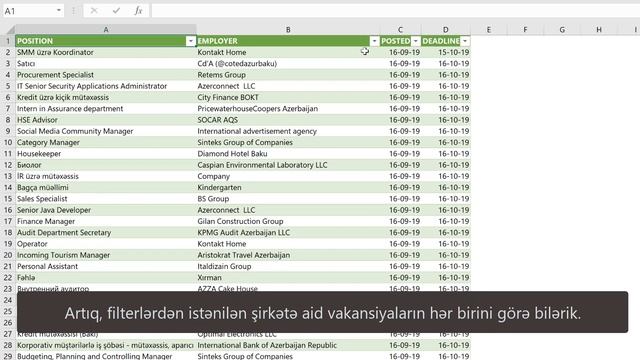Viewport: 640px width, 360px height.
Task: Click cell 'SMM üzrə Koordinator'
Action: [106, 52]
